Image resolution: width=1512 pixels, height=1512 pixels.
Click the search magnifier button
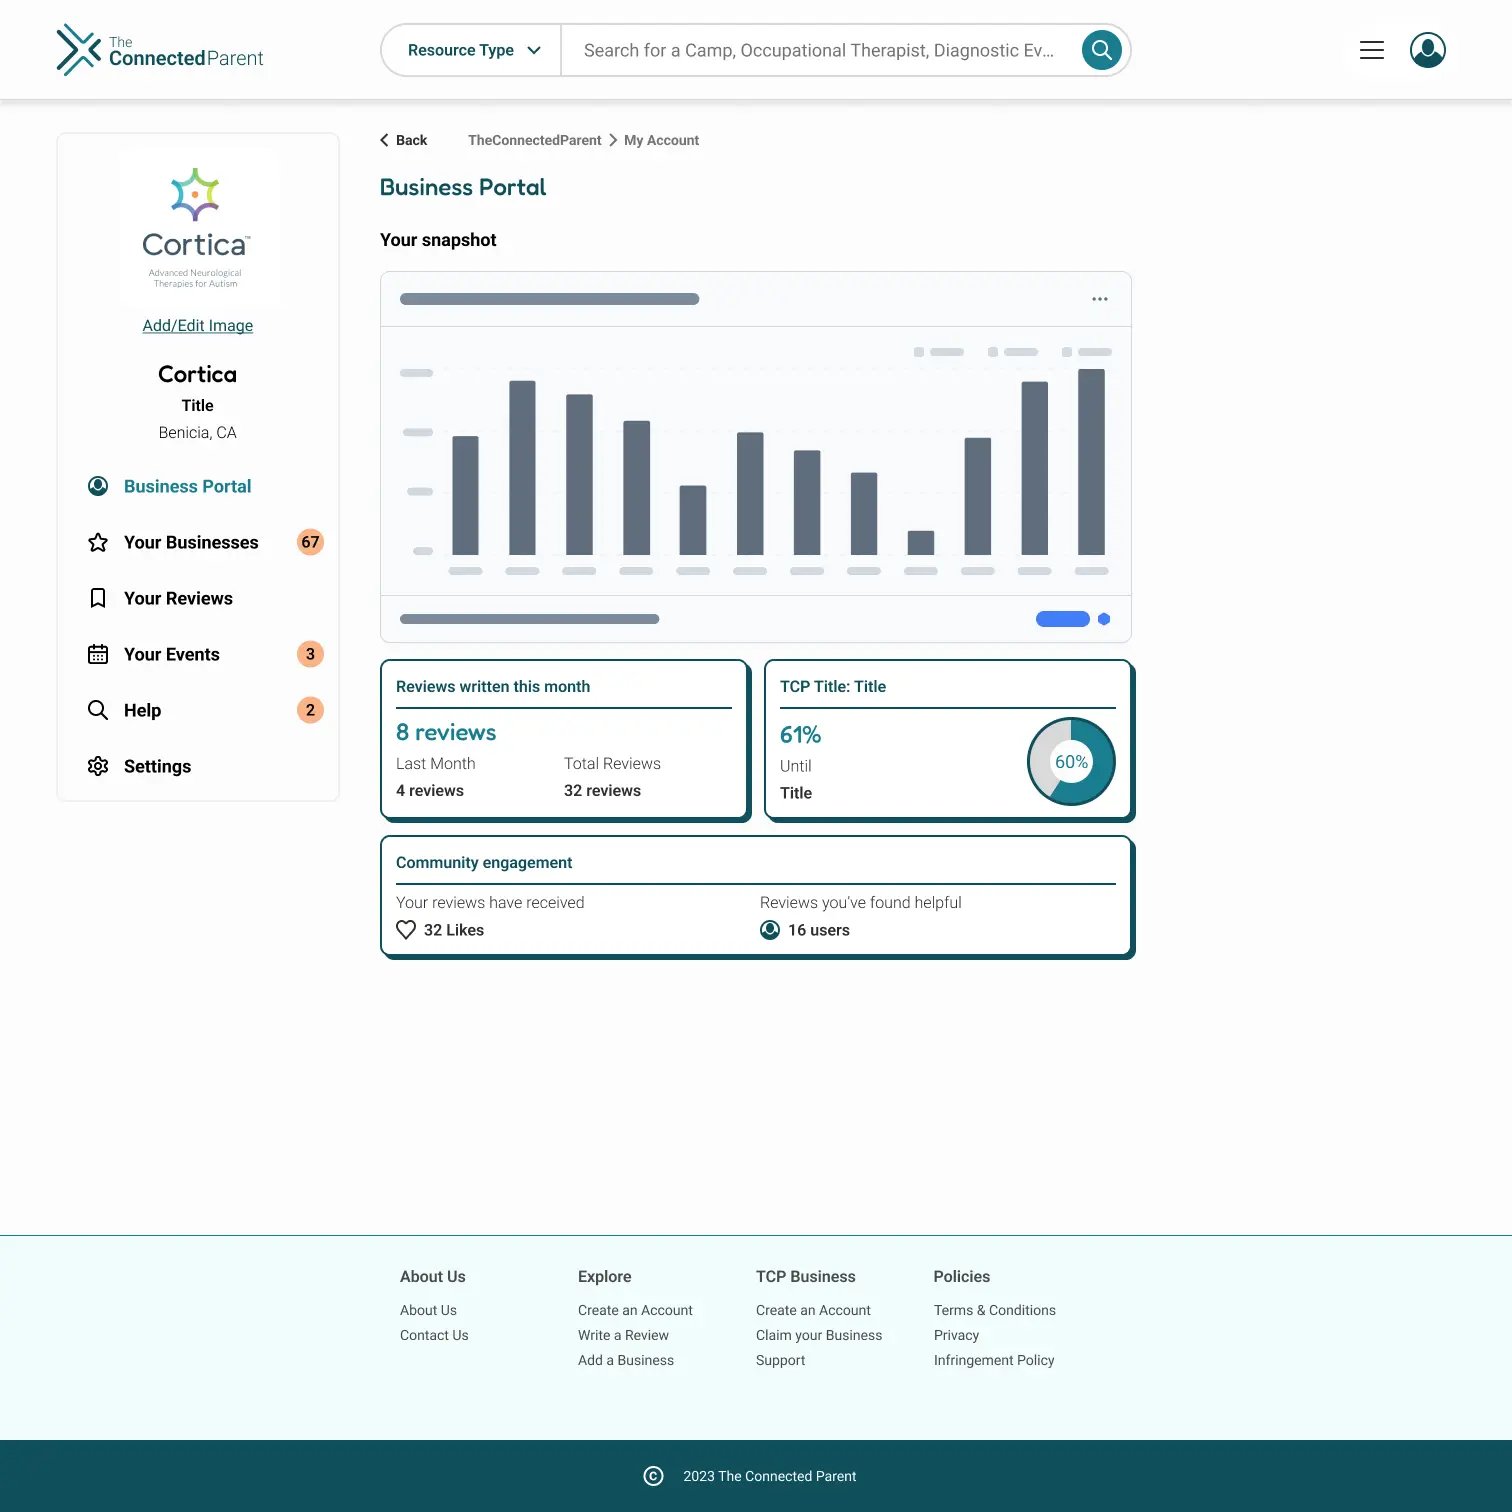pos(1101,49)
